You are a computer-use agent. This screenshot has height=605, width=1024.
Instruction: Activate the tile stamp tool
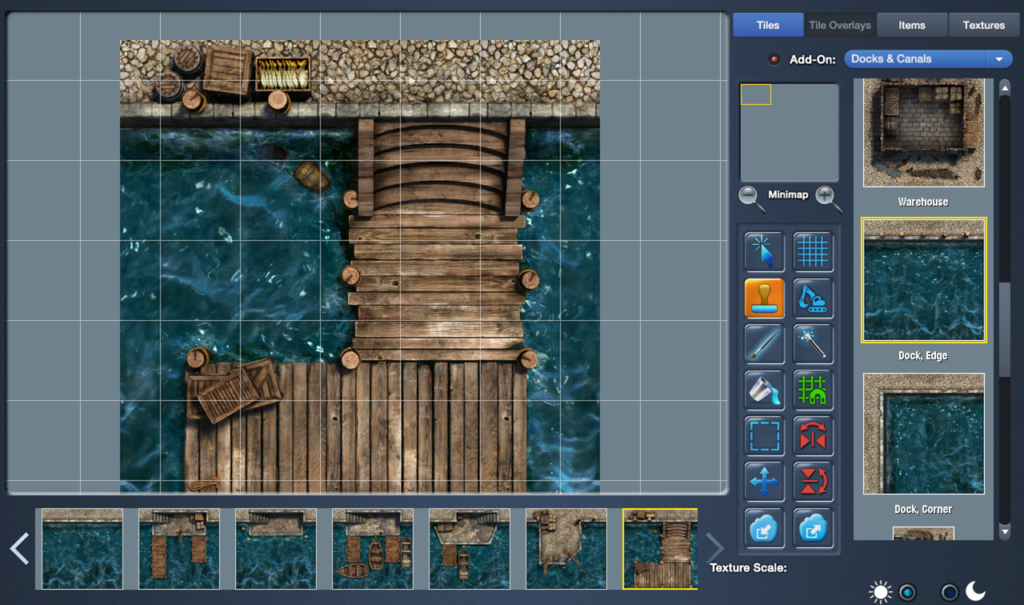coord(764,298)
